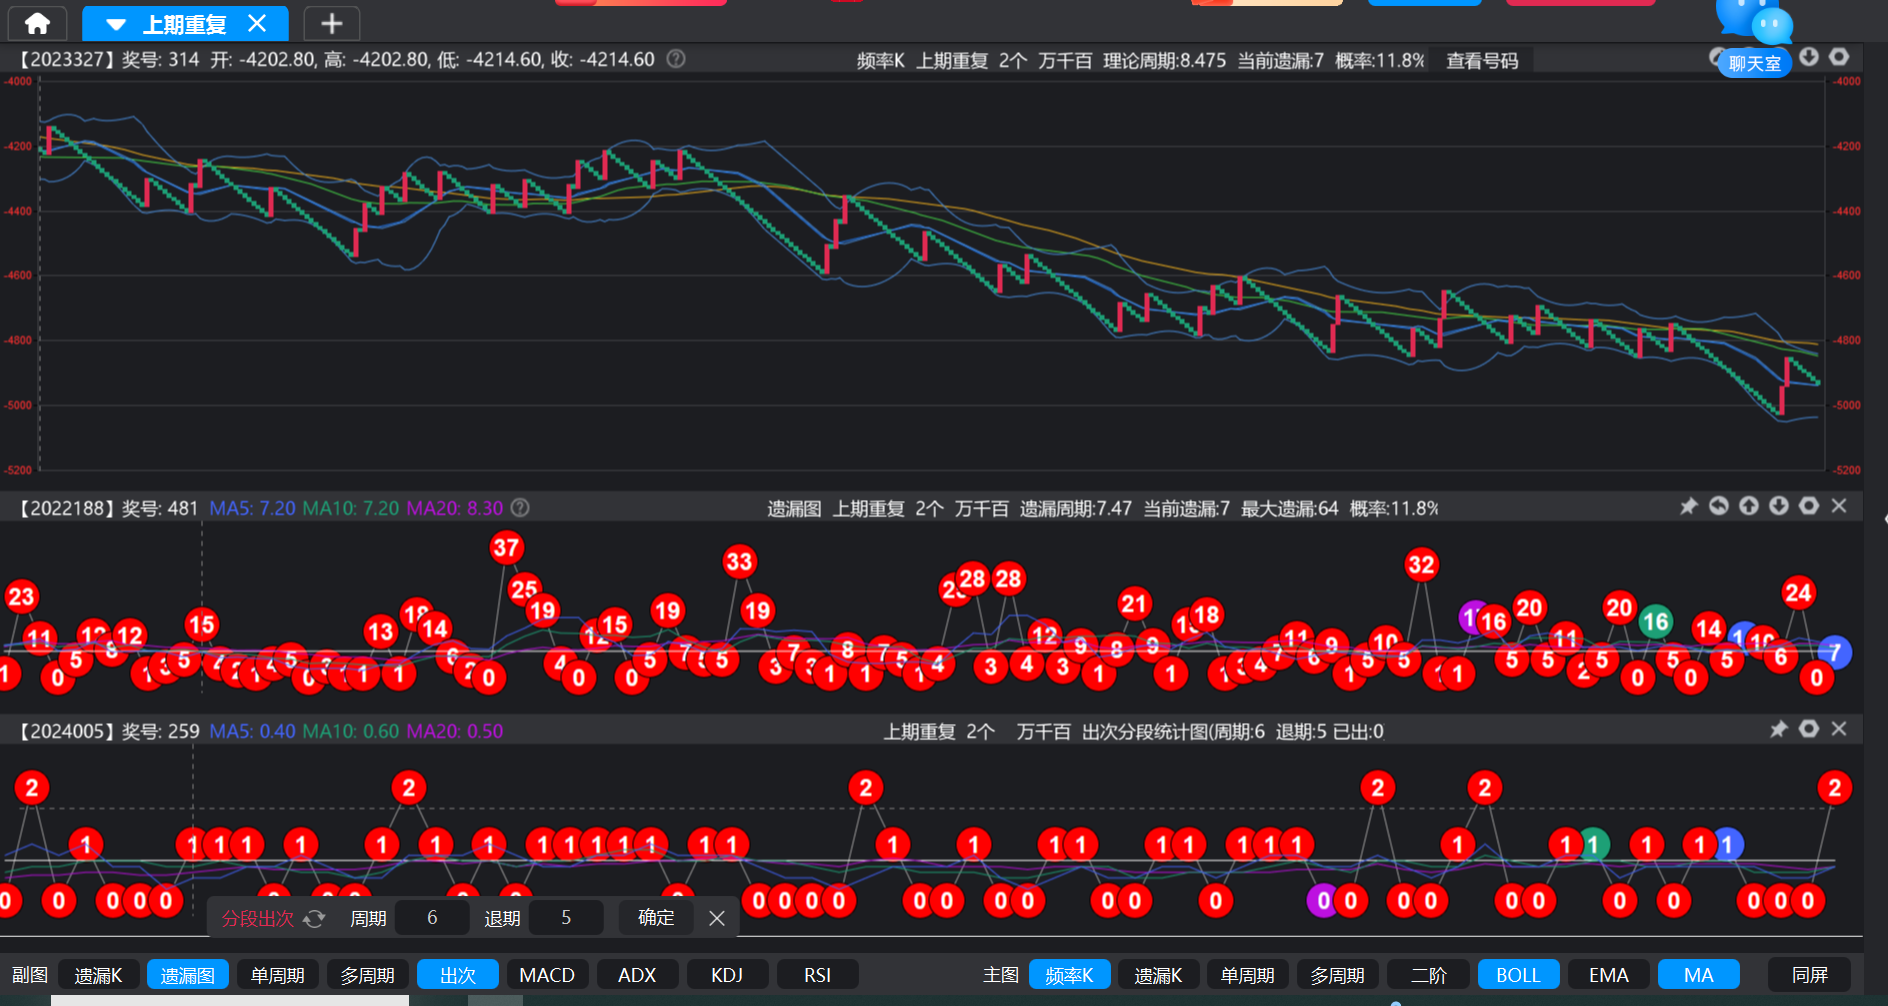Image resolution: width=1888 pixels, height=1006 pixels.
Task: Click red bubble 24 in 遗漏图
Action: click(1797, 593)
